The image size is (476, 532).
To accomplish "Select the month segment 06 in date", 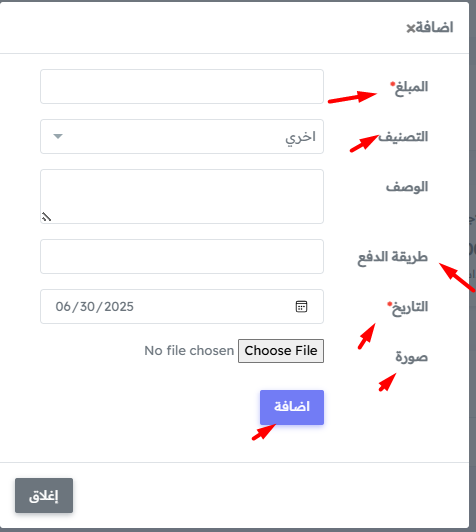I will pos(63,307).
